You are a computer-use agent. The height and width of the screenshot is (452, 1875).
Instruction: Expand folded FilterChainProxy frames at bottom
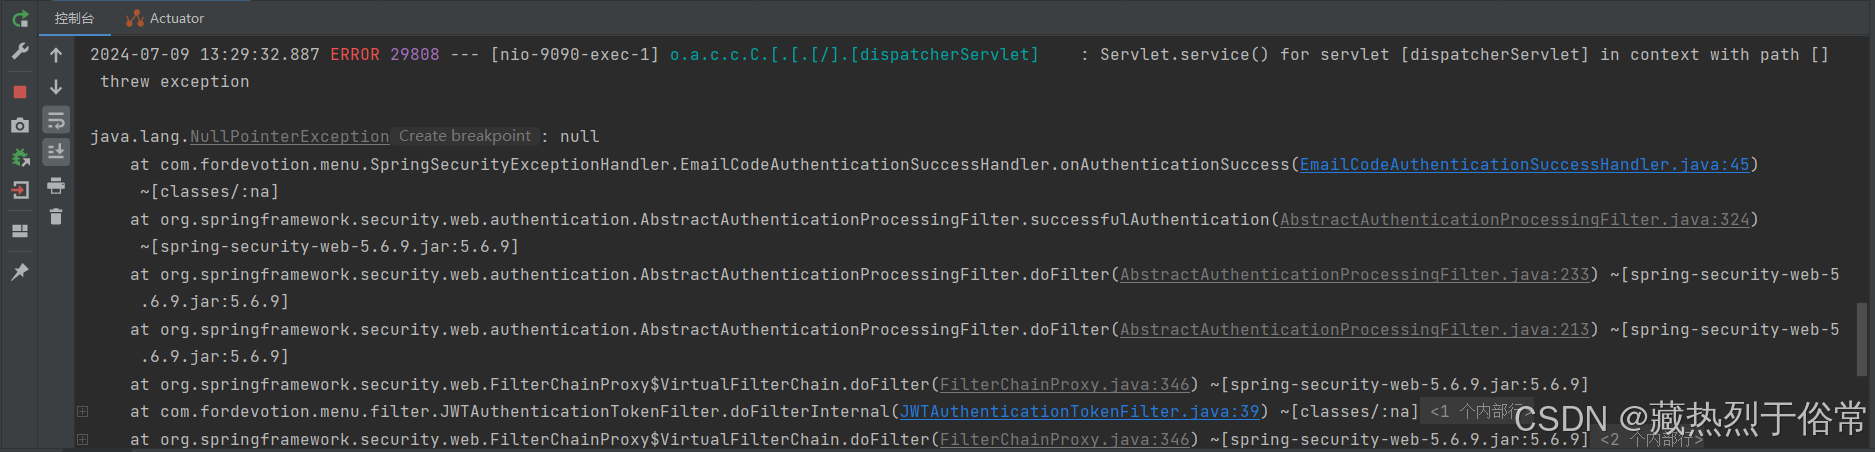pos(82,439)
